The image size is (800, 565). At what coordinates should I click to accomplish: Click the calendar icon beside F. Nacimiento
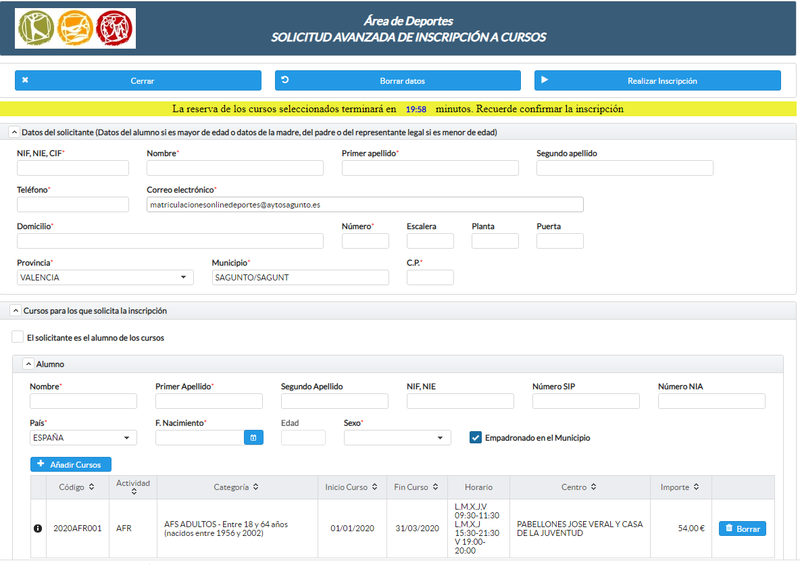[253, 437]
